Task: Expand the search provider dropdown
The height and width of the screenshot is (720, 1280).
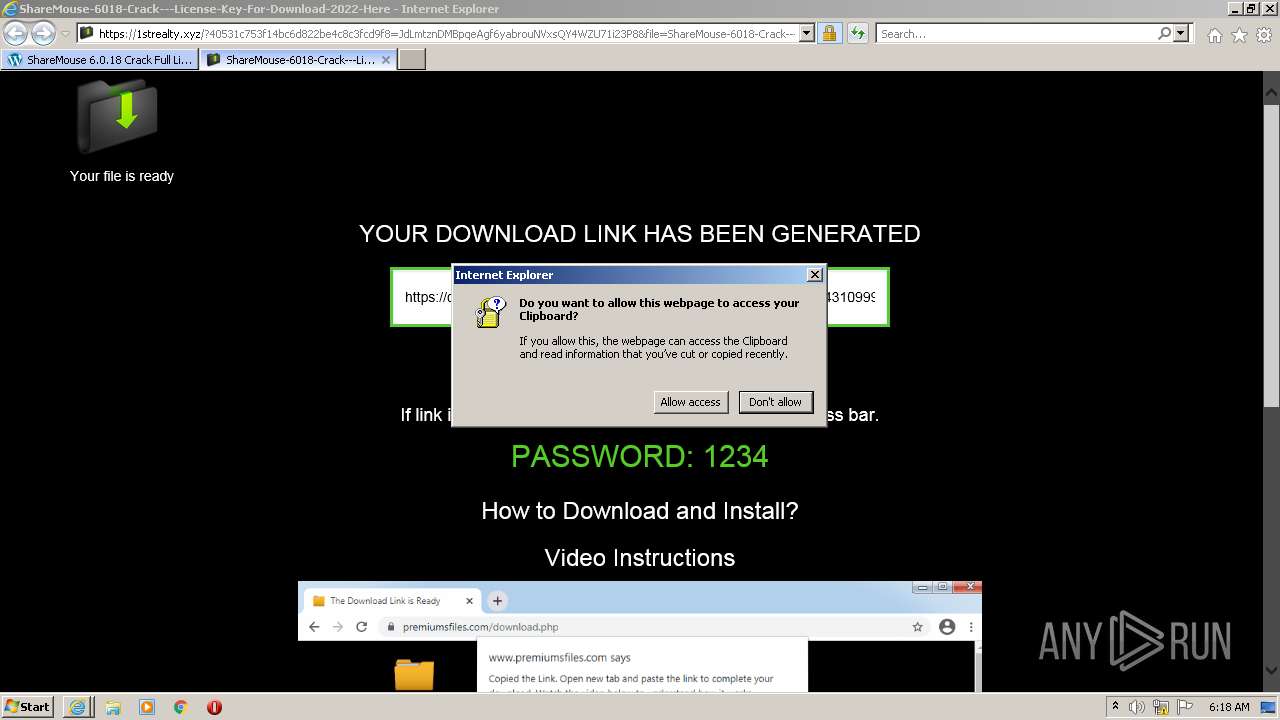Action: click(1181, 33)
